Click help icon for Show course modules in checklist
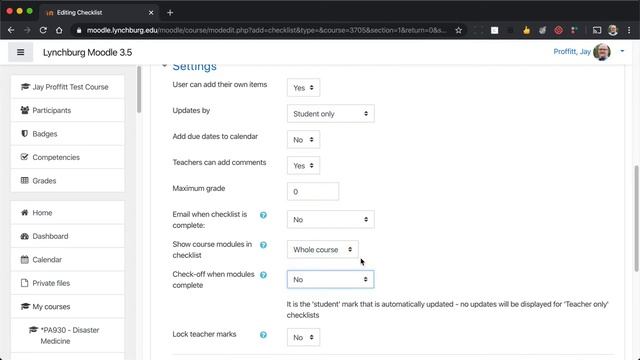The image size is (640, 360). [x=263, y=245]
